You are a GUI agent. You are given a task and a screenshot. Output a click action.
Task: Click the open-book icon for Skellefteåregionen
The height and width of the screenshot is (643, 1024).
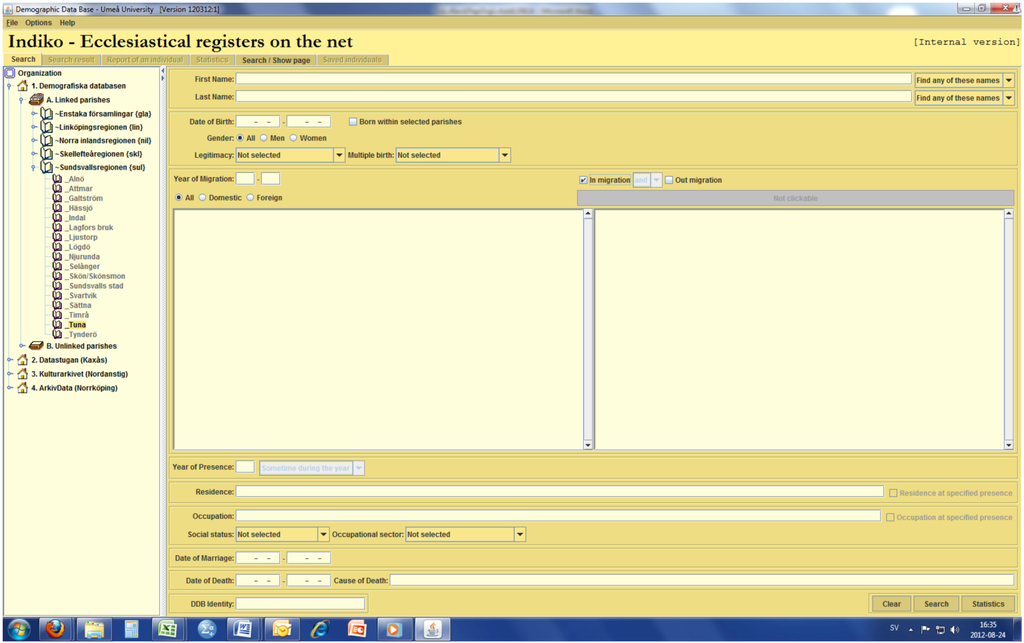pyautogui.click(x=46, y=153)
